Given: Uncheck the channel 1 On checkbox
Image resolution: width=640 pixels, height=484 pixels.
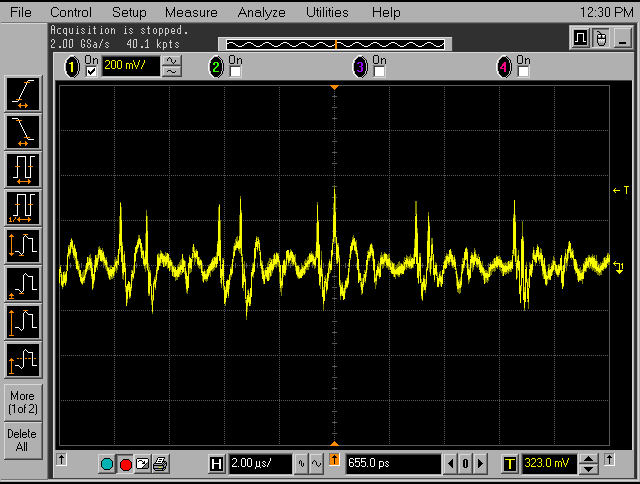Looking at the screenshot, I should (x=92, y=72).
